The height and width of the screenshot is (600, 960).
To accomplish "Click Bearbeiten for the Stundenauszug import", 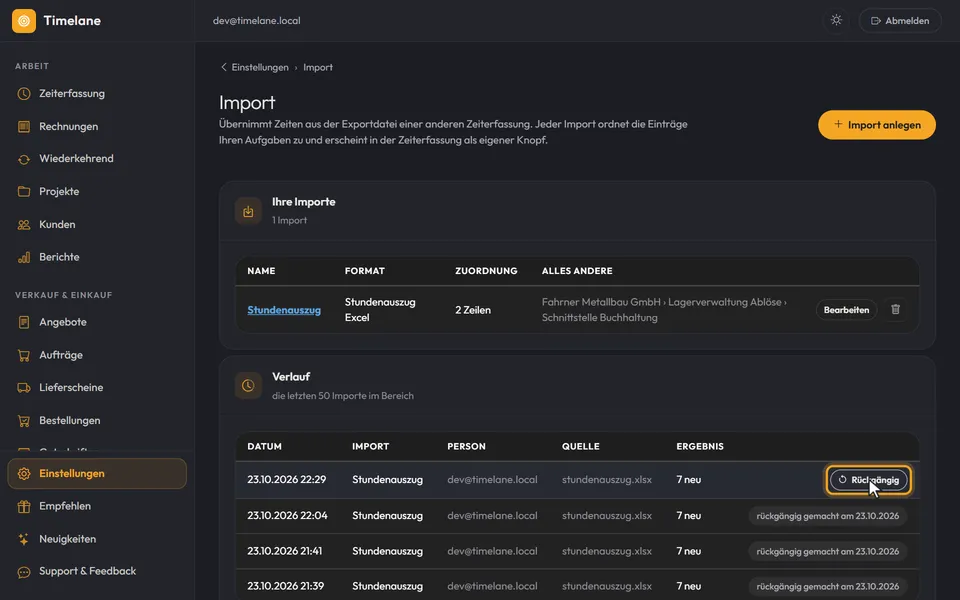I will coord(846,310).
